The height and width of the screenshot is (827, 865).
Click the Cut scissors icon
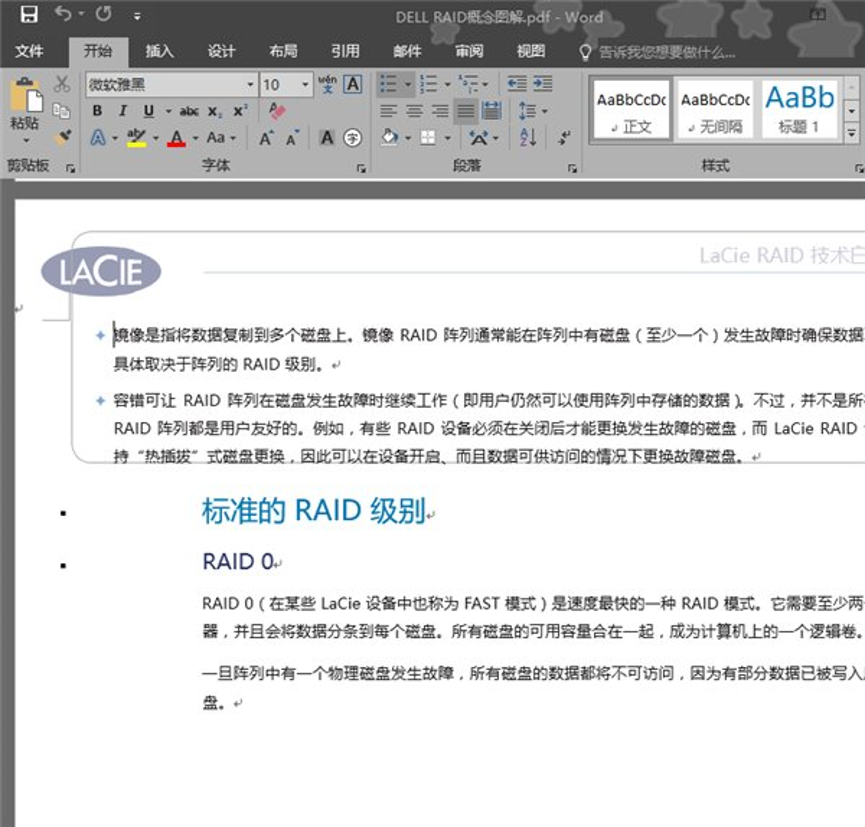pyautogui.click(x=62, y=84)
